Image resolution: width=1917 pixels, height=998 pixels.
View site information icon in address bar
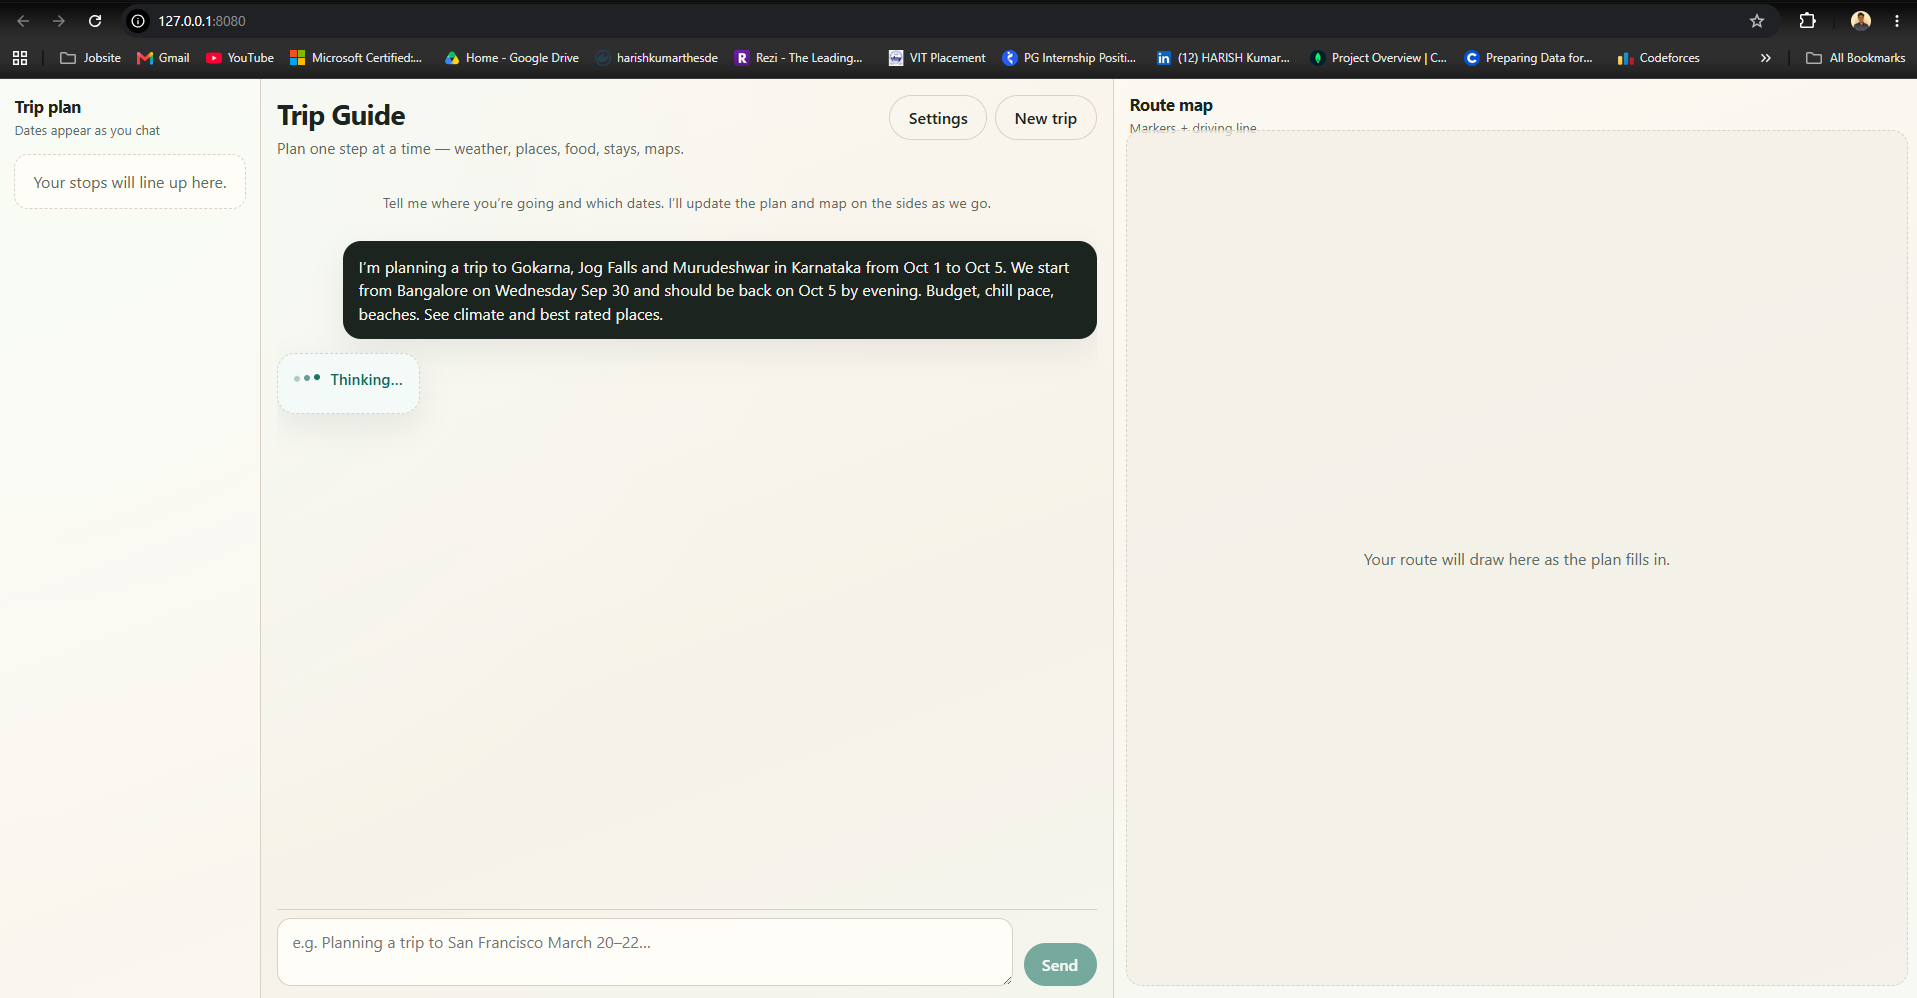point(138,21)
